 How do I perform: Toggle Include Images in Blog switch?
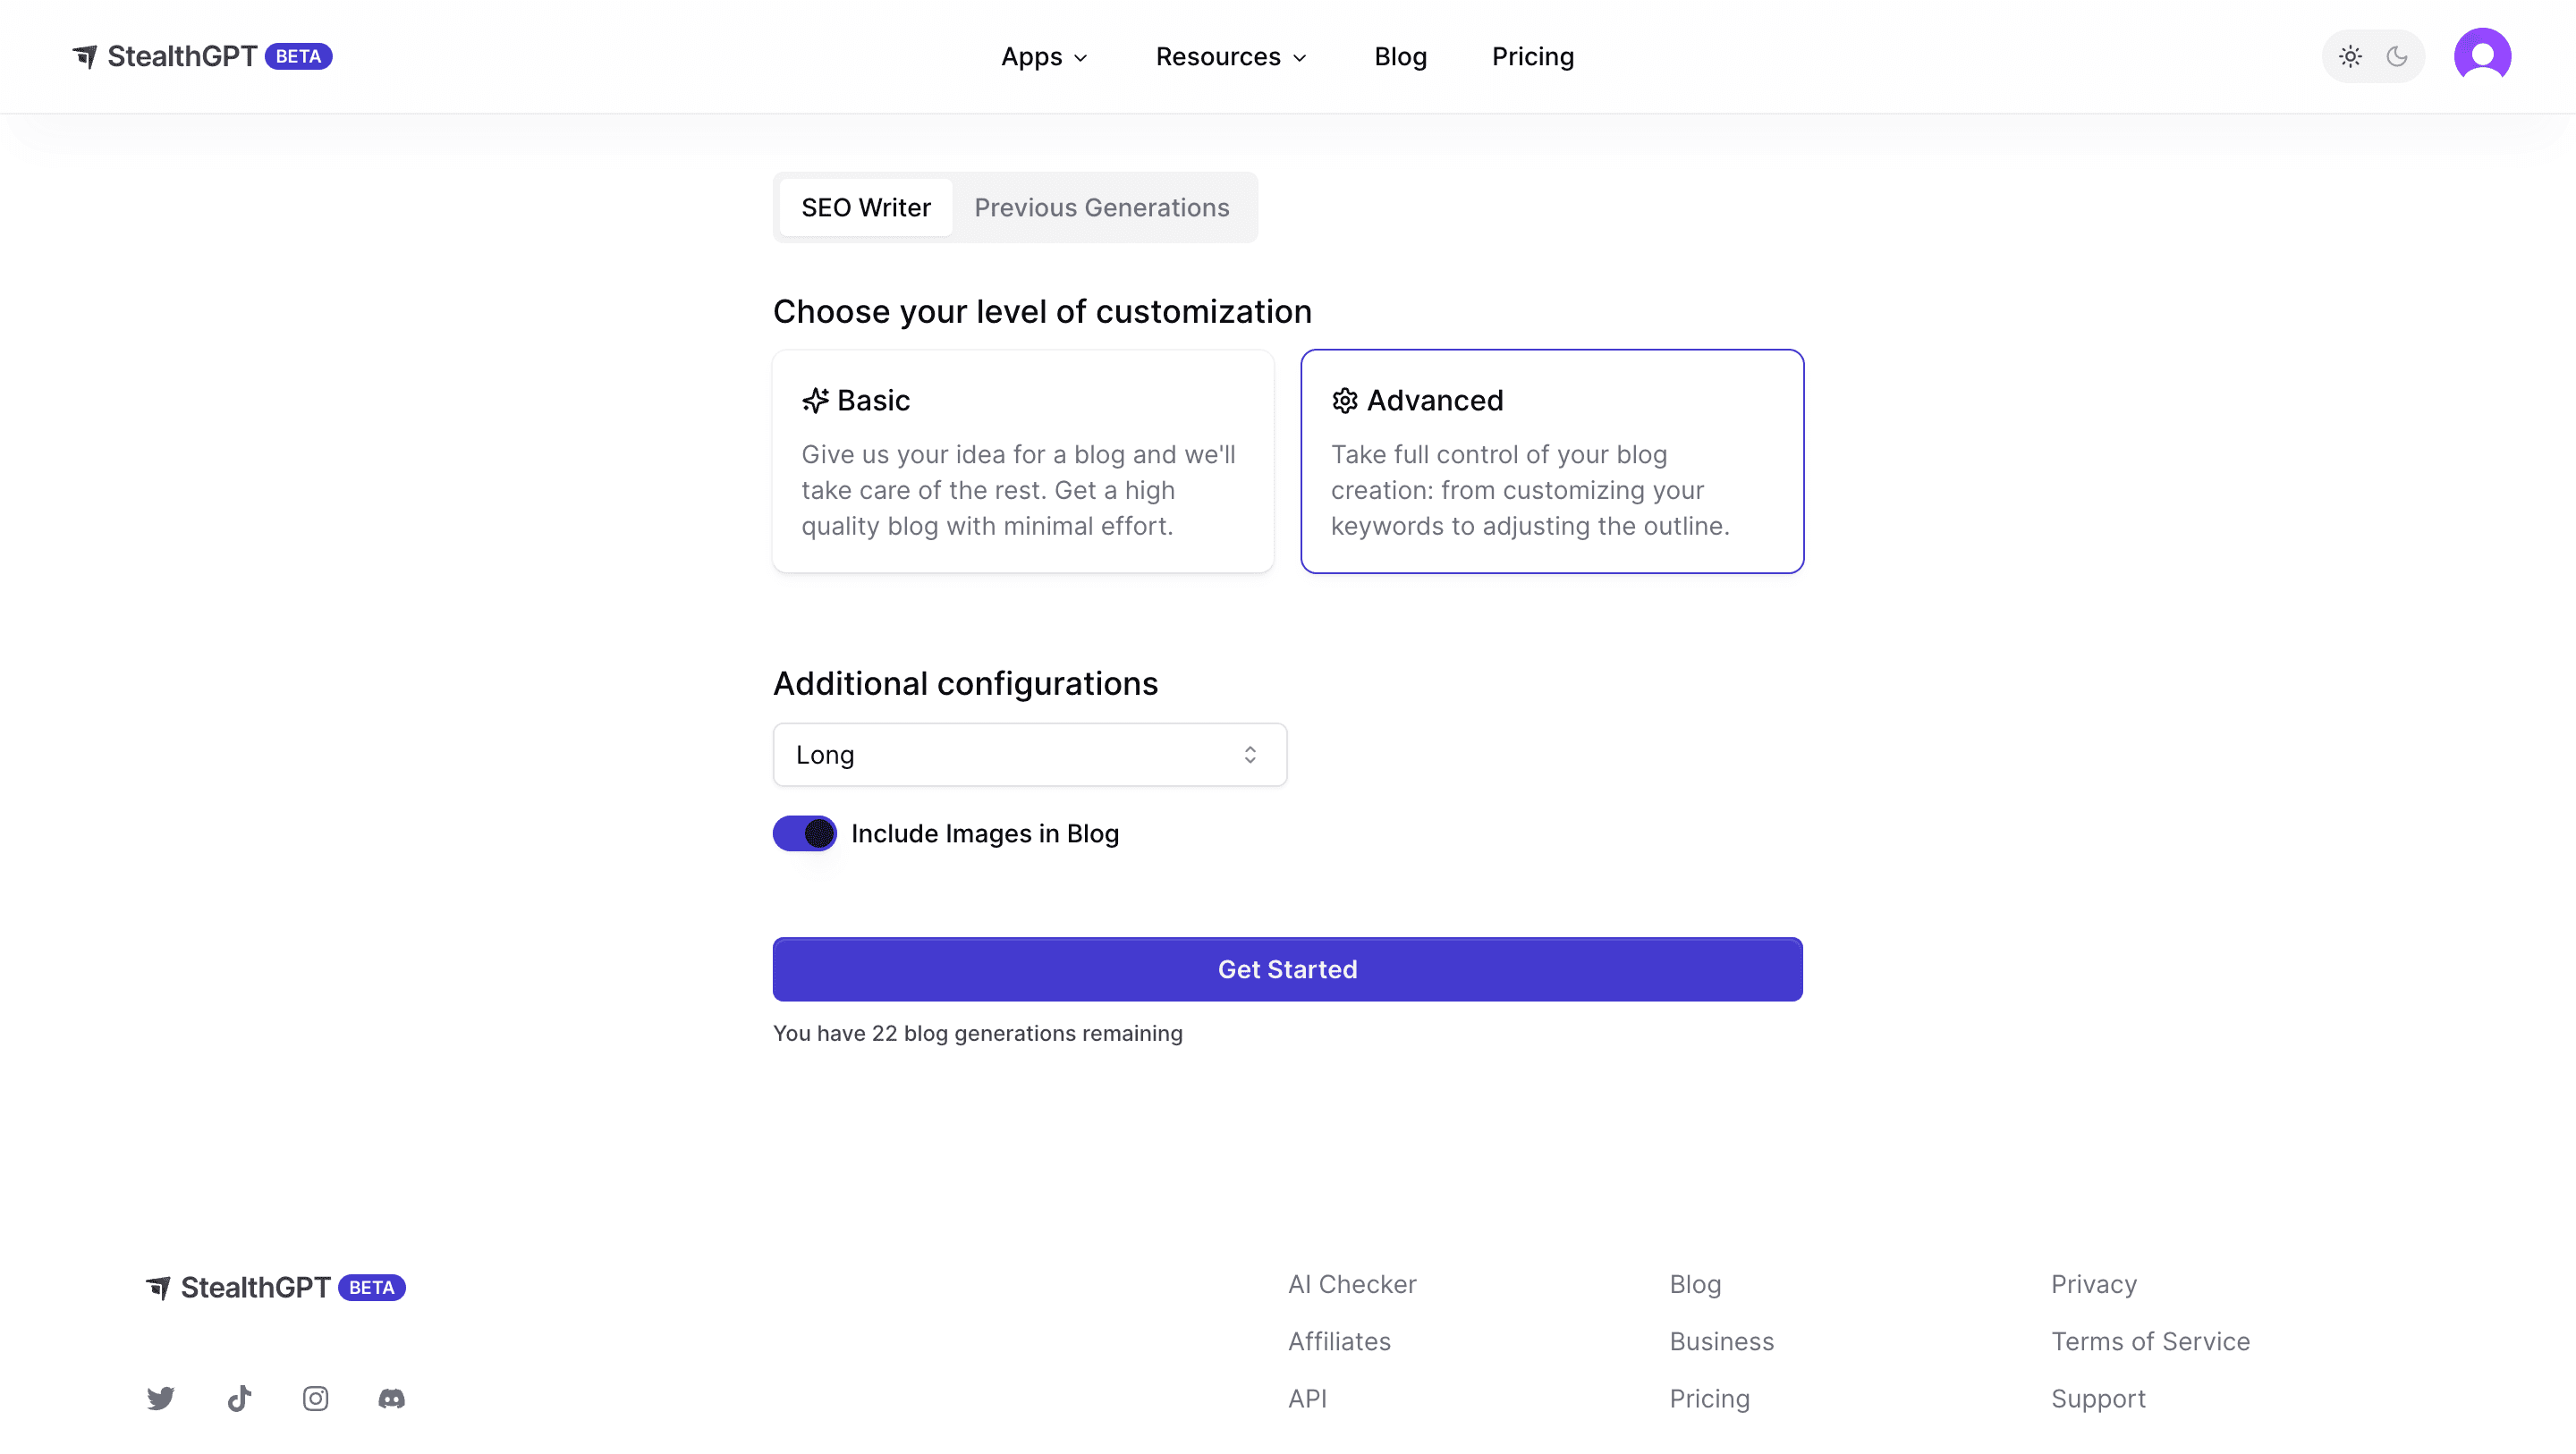point(805,833)
